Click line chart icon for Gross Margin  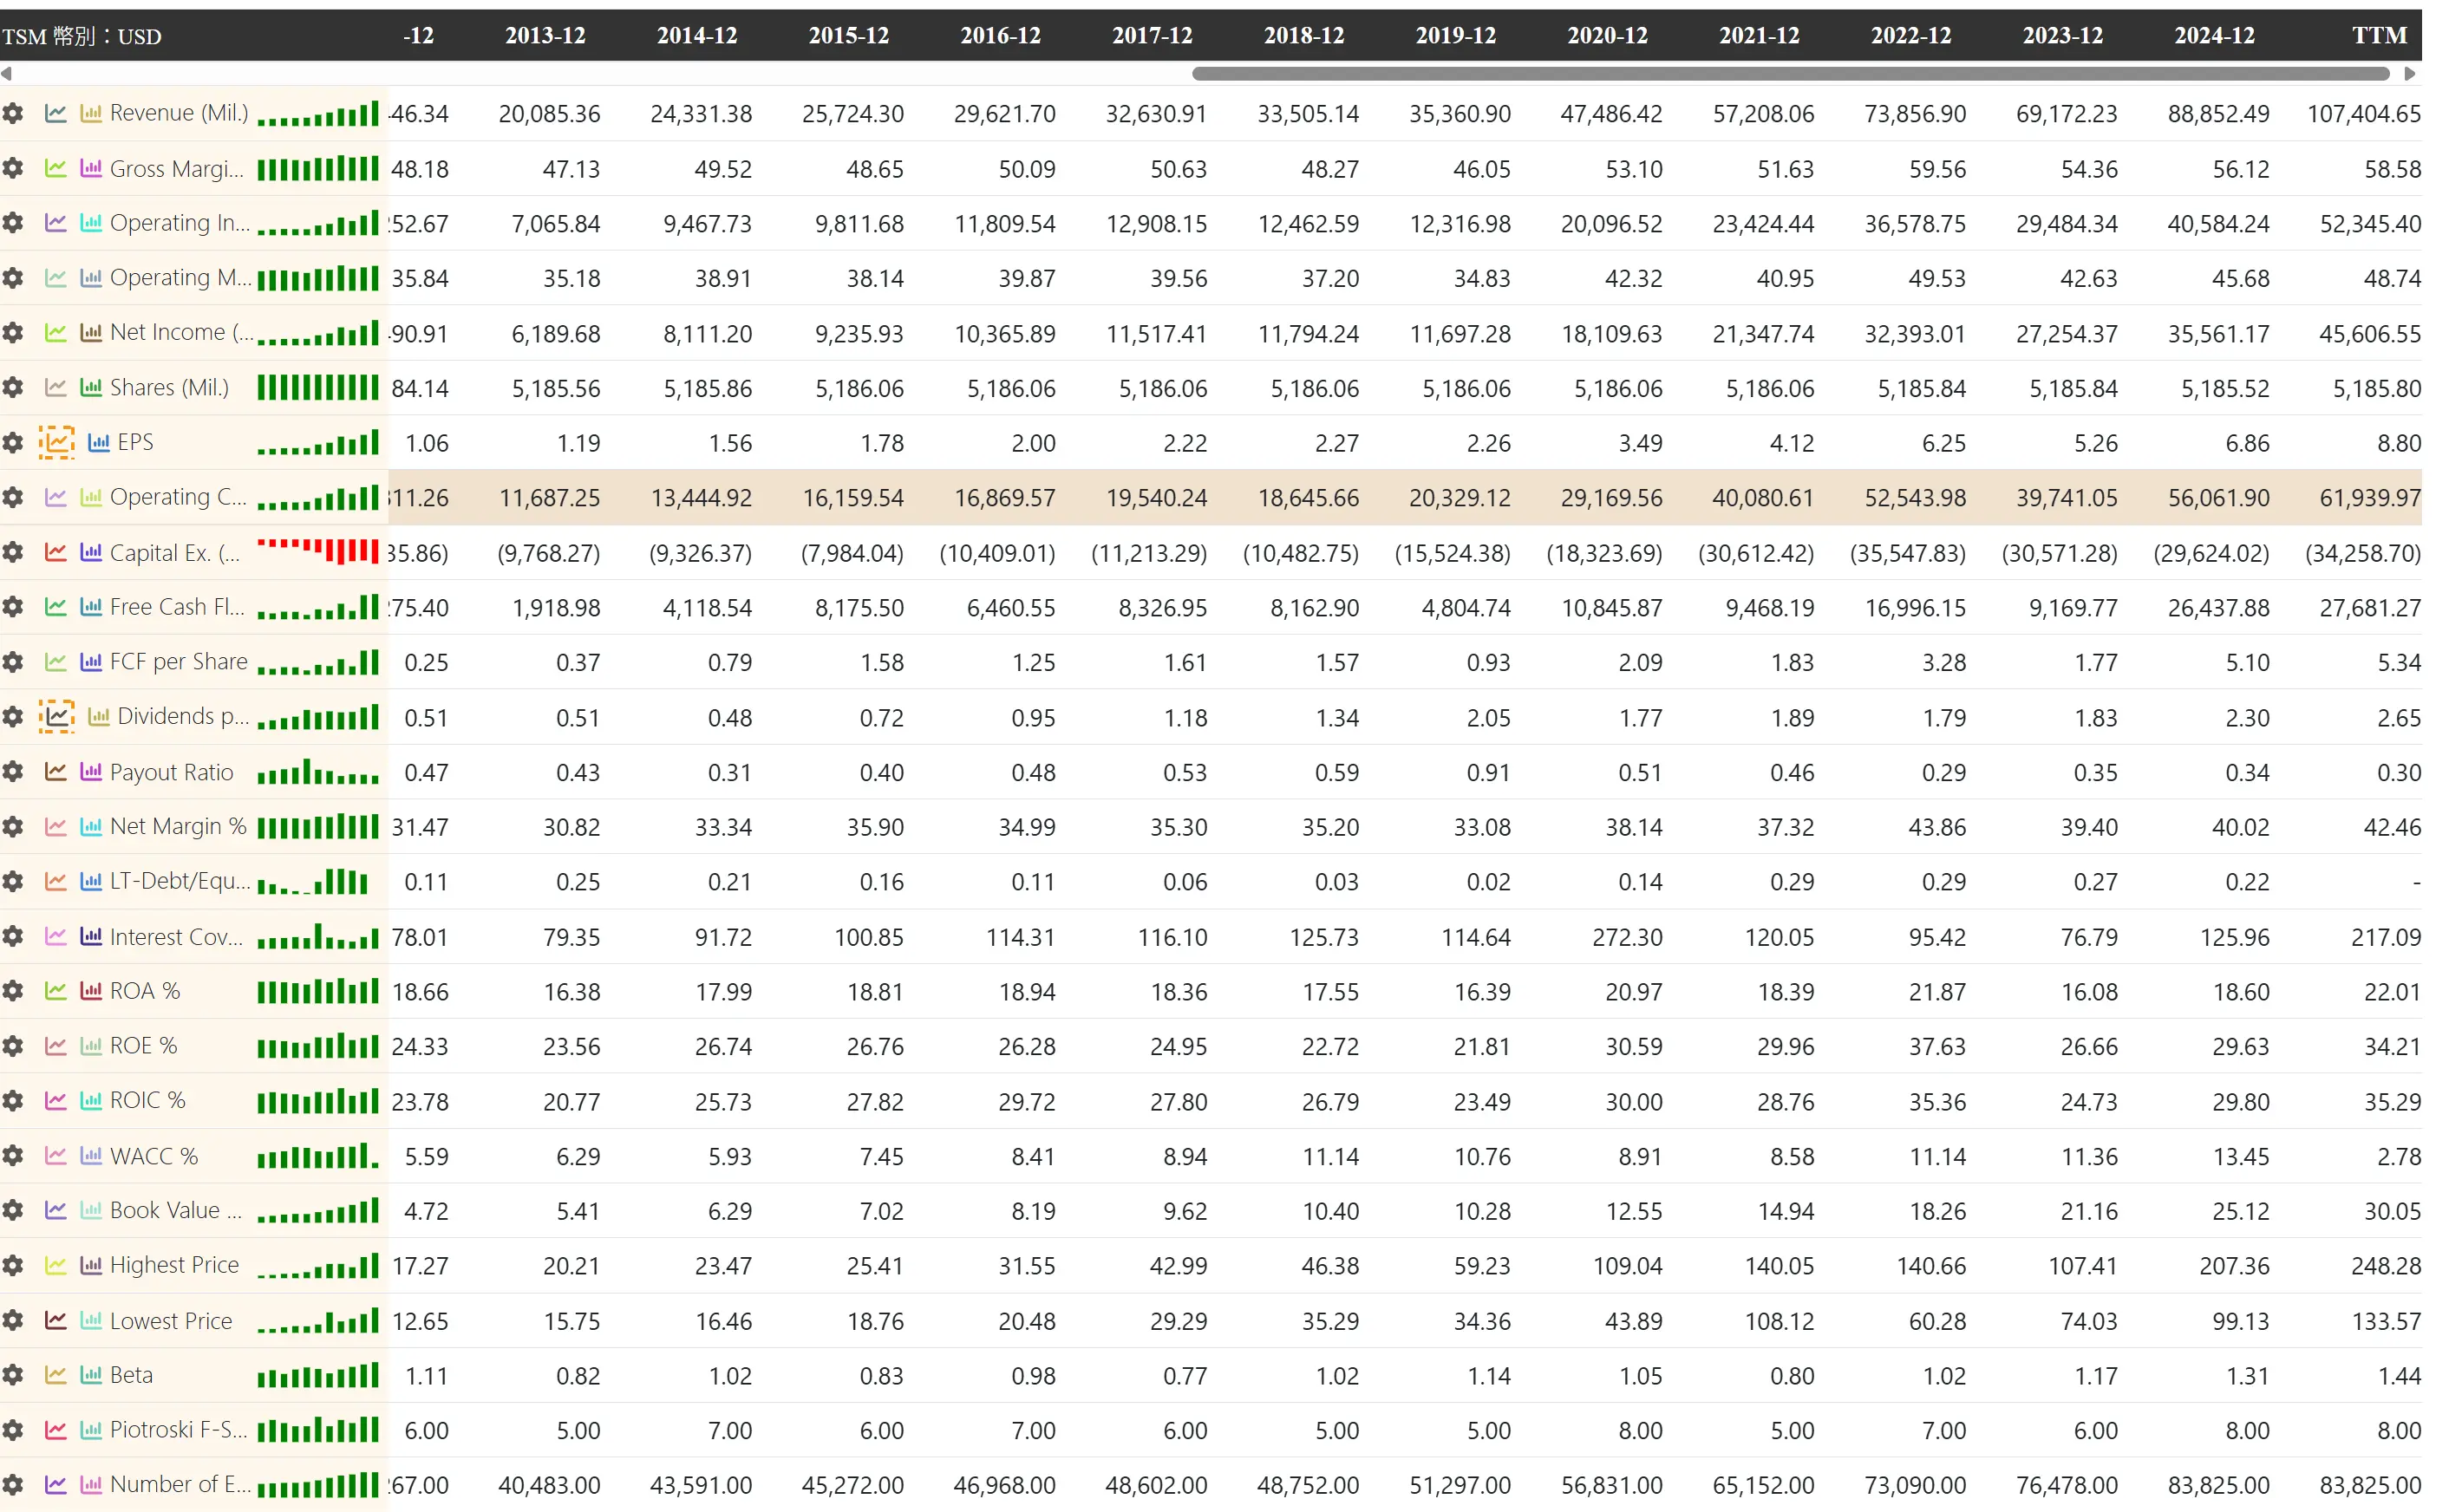tap(56, 168)
